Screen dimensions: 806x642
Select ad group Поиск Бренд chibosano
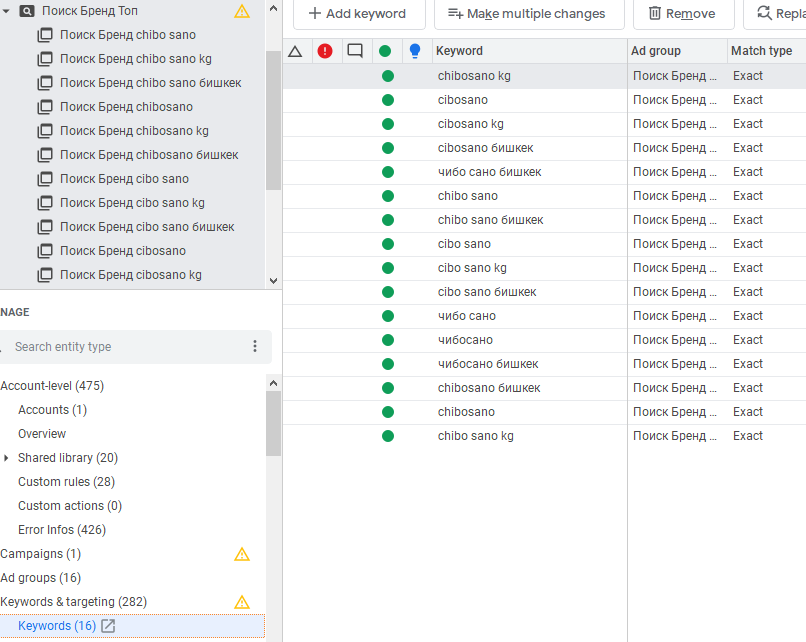click(126, 107)
